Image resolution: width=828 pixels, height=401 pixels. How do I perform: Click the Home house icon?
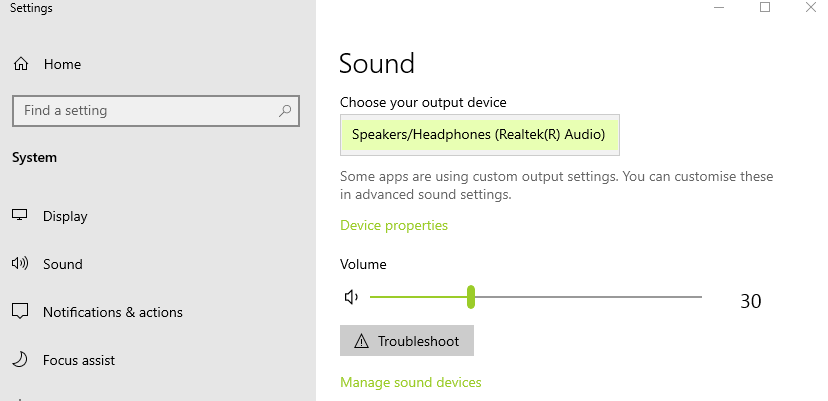[x=21, y=64]
